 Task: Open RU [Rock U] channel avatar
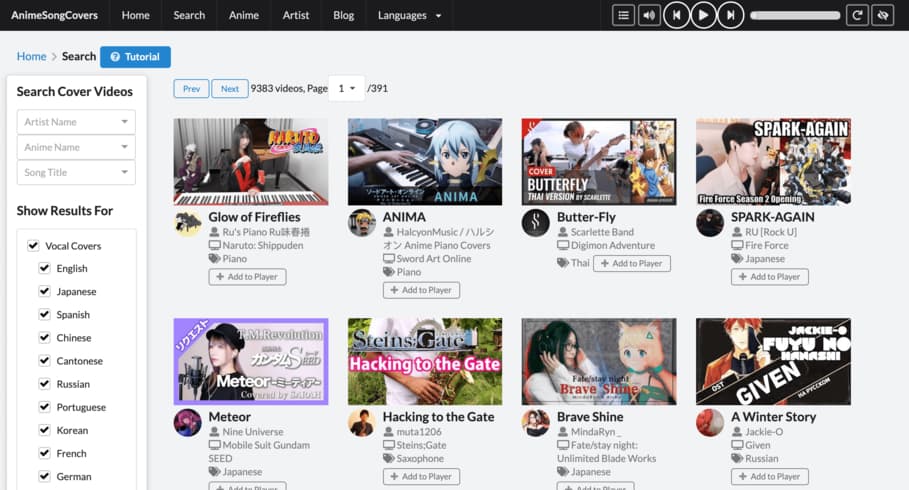click(710, 223)
